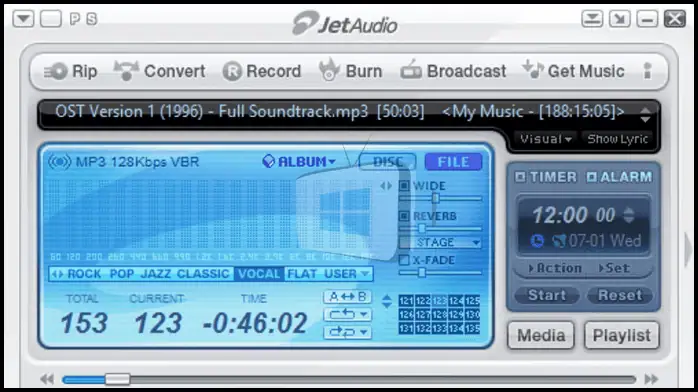Switch to DISC mode

pyautogui.click(x=387, y=162)
